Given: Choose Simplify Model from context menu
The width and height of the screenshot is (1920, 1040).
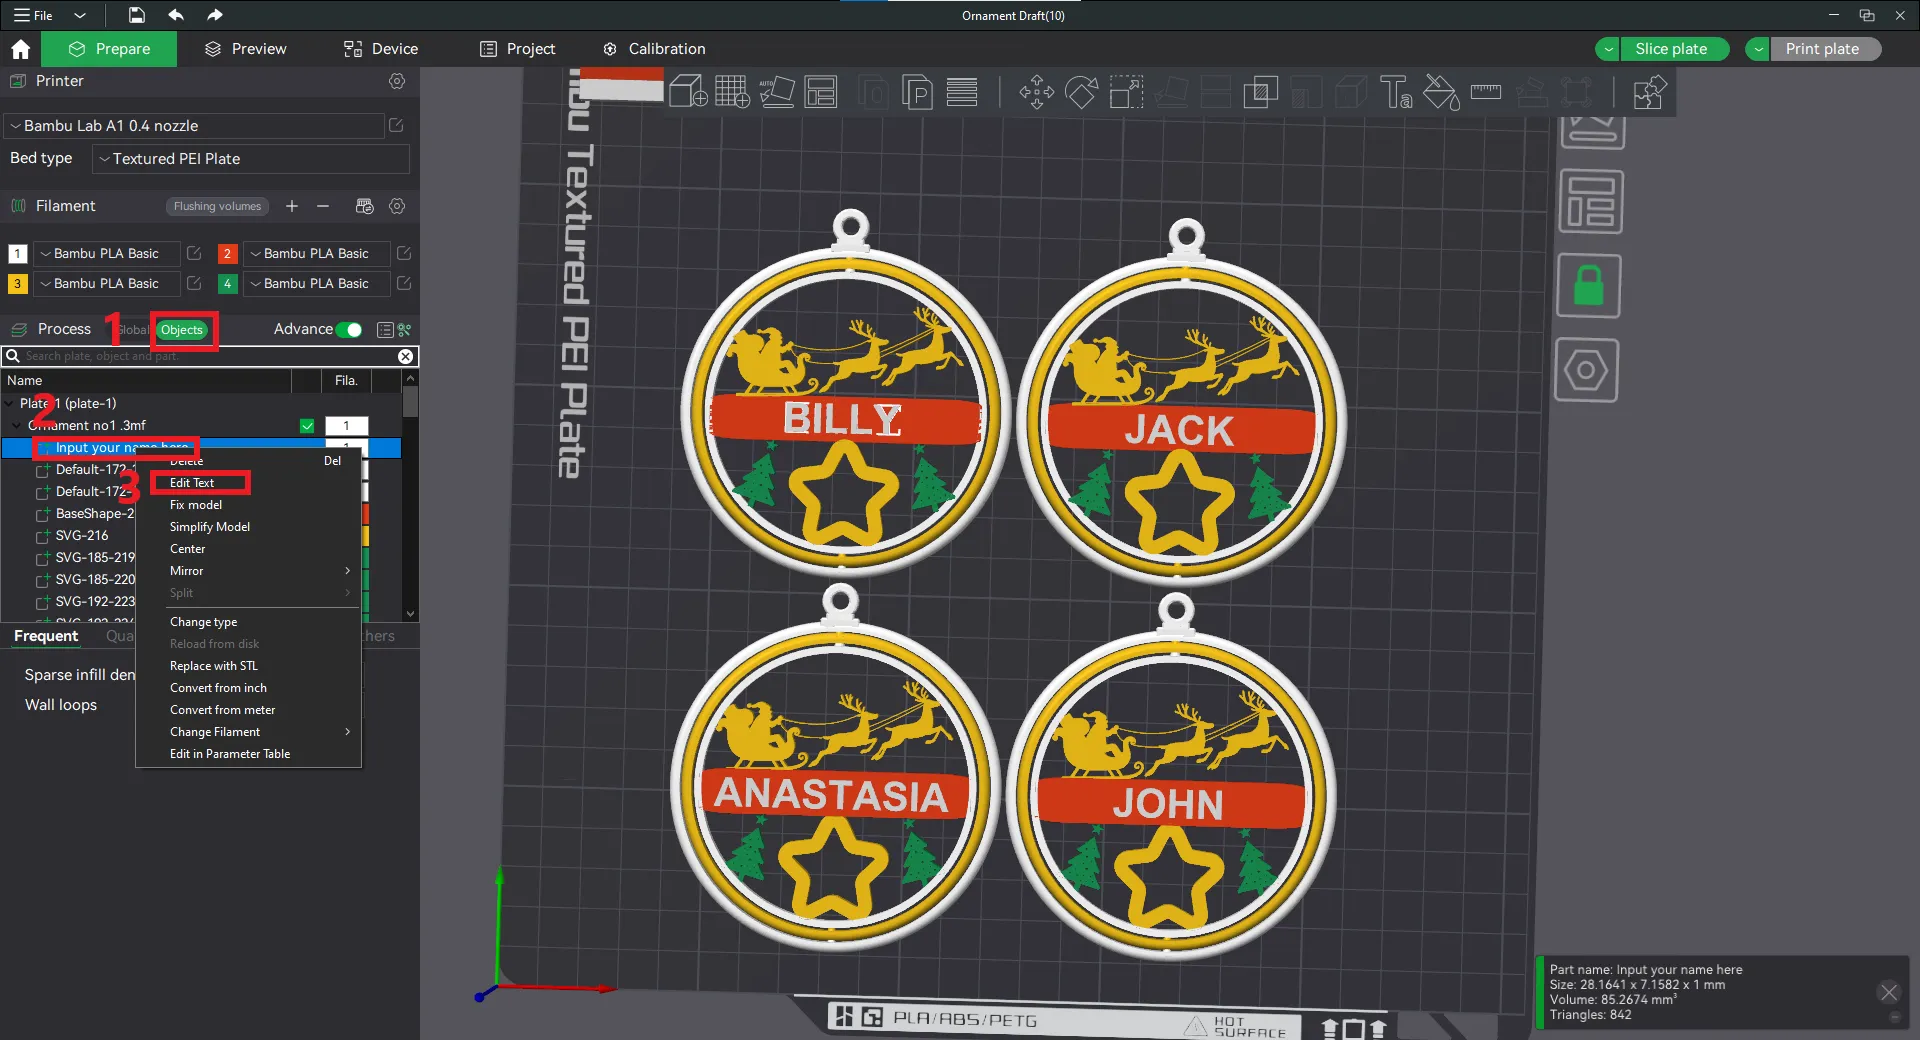Looking at the screenshot, I should [210, 527].
